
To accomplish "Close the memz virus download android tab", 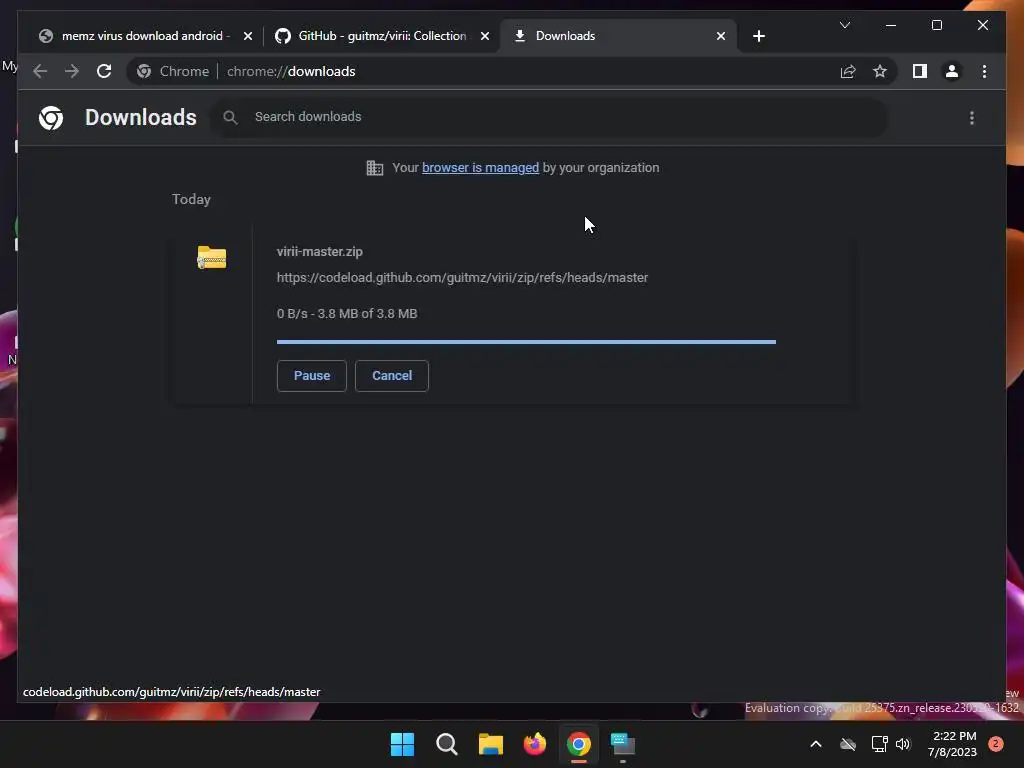I will [248, 36].
